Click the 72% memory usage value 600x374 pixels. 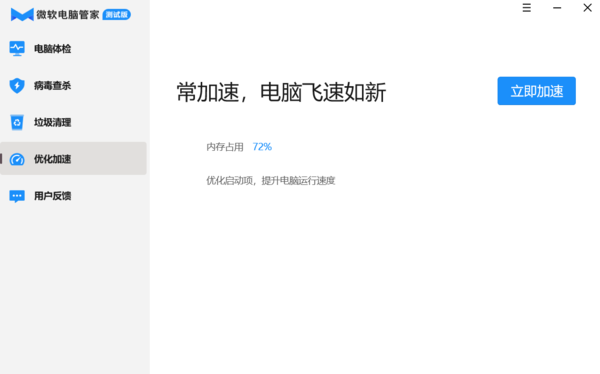(262, 147)
